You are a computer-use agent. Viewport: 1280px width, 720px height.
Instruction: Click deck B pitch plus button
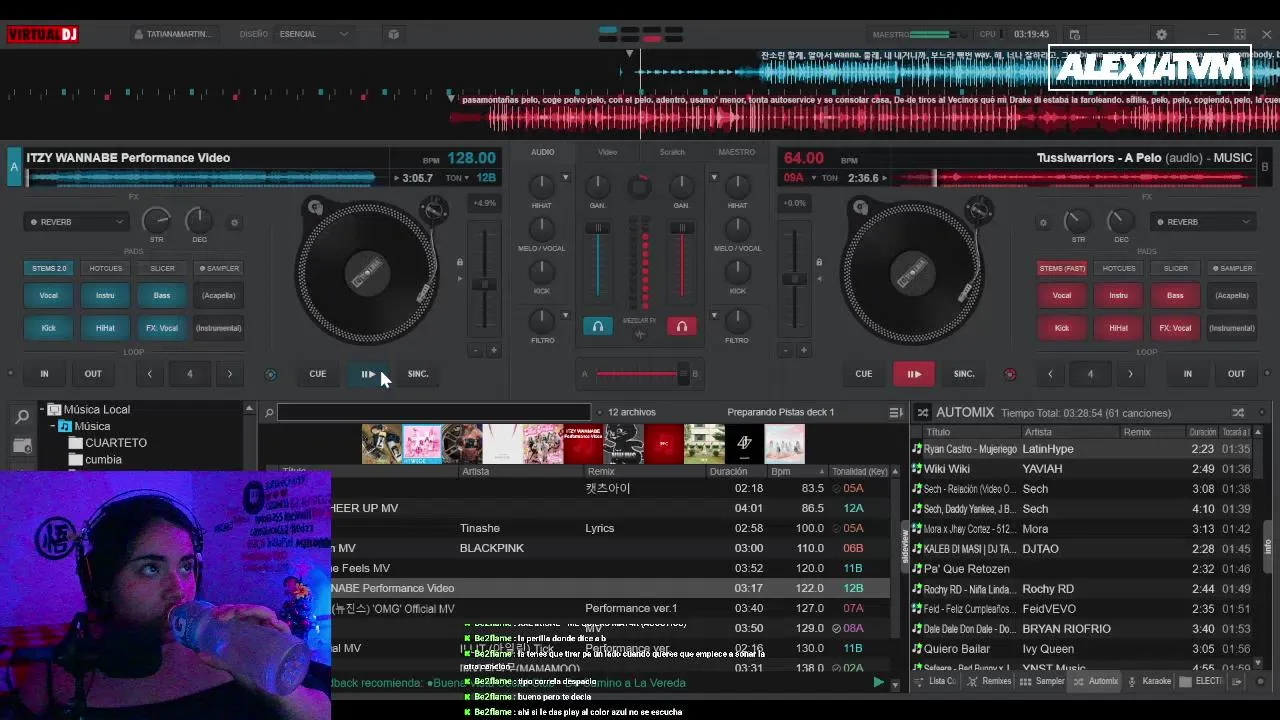click(803, 351)
